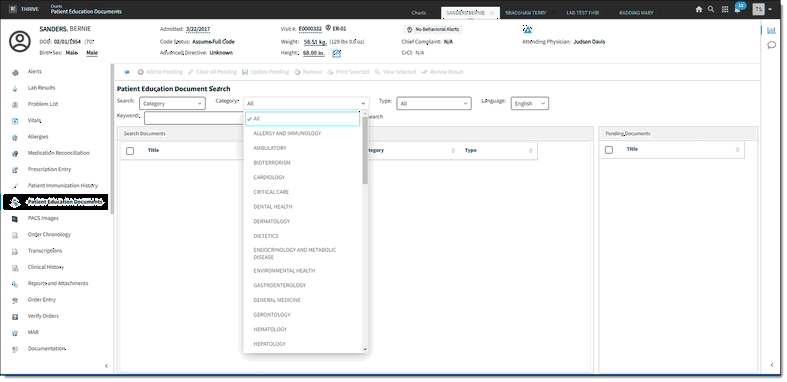The image size is (787, 382).
Task: Switch to the RADDING MARY tab
Action: point(636,13)
